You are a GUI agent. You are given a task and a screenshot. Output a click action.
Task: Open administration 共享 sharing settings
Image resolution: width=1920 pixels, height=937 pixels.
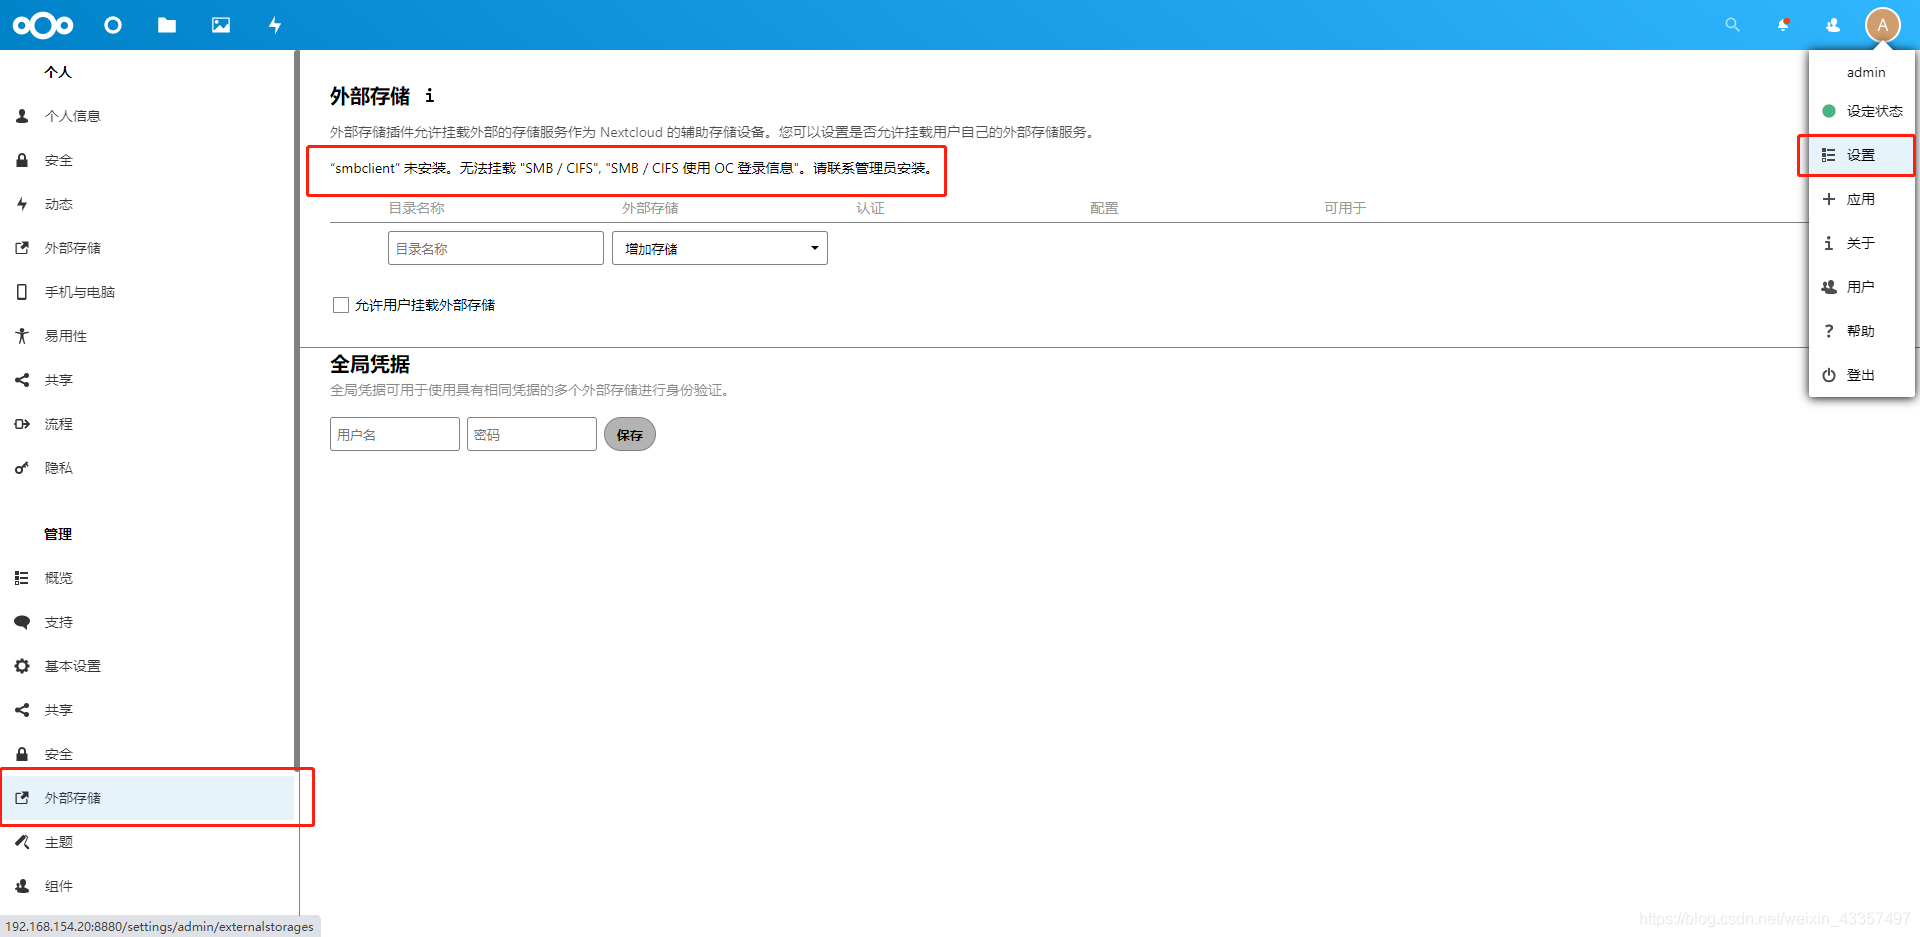147,710
